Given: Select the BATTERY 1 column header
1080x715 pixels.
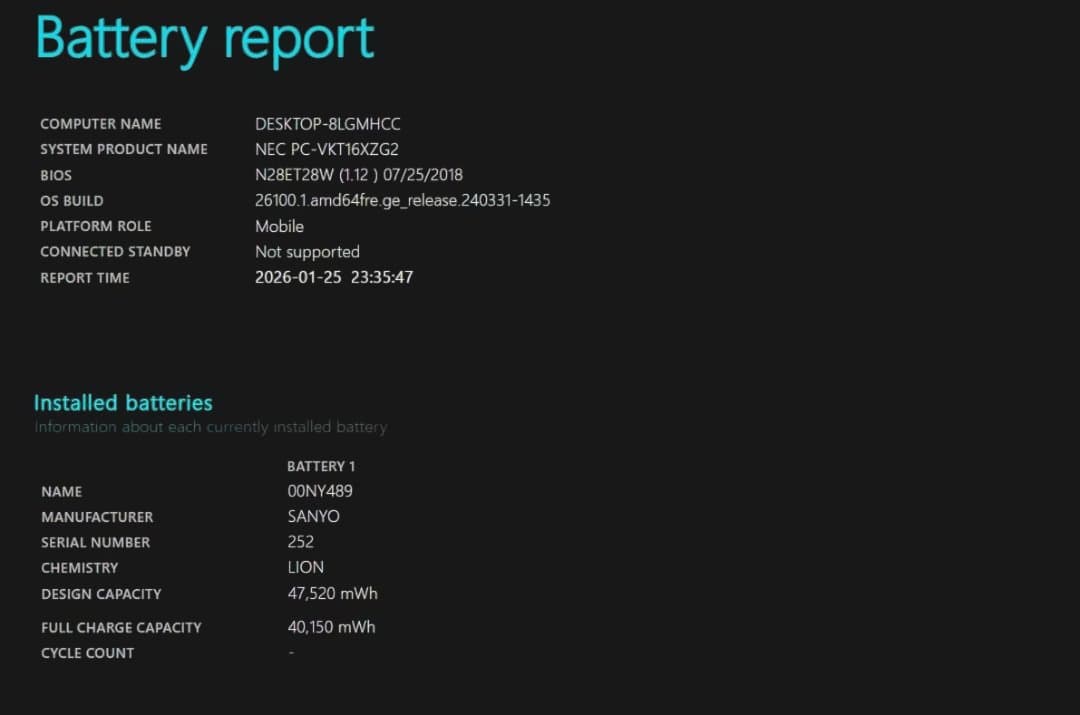Looking at the screenshot, I should pyautogui.click(x=321, y=466).
